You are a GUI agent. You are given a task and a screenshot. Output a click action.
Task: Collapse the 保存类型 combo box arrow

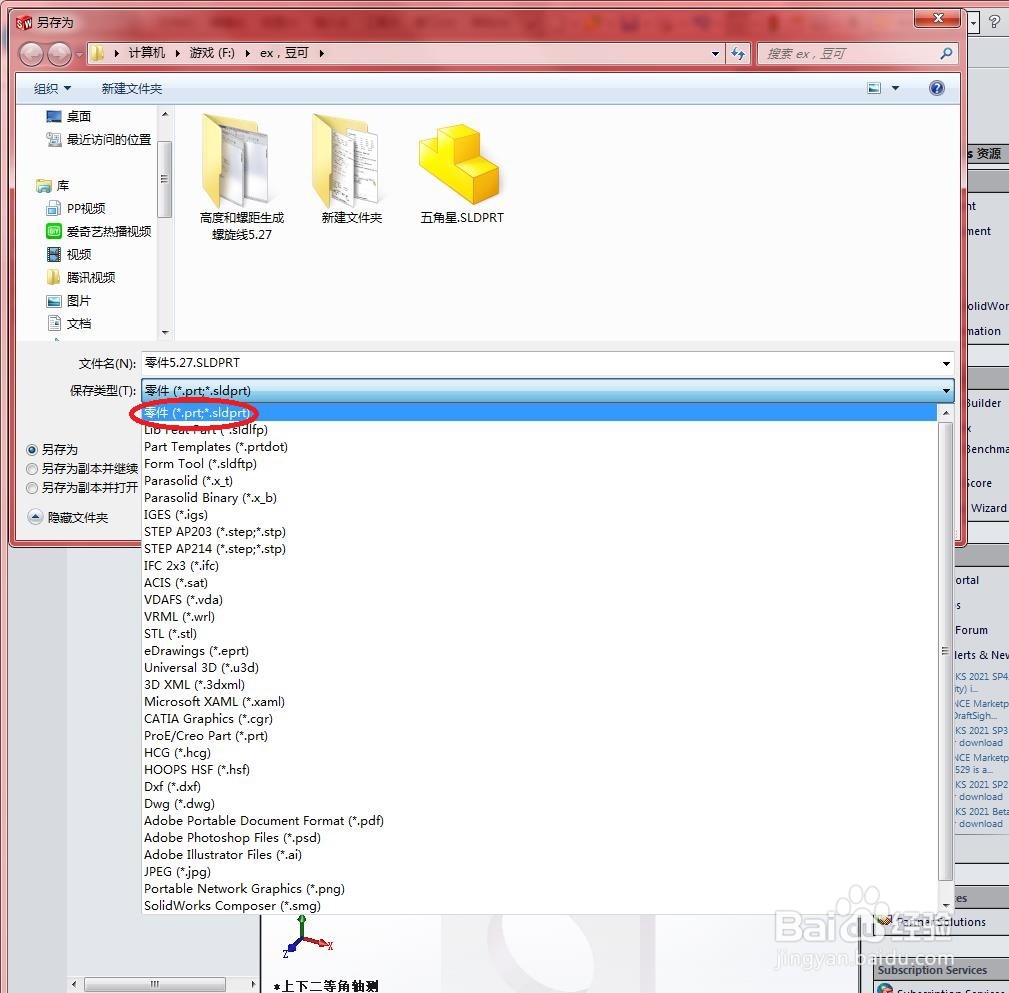coord(946,391)
